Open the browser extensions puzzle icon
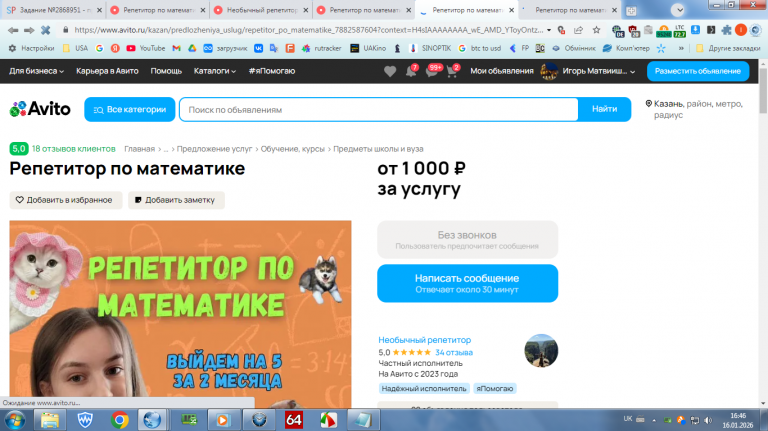Image resolution: width=768 pixels, height=431 pixels. tap(726, 30)
